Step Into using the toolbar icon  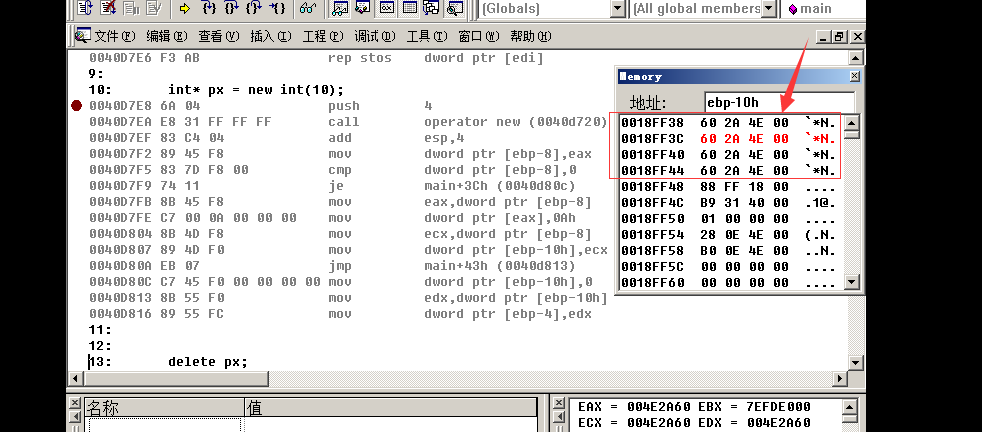pos(209,8)
